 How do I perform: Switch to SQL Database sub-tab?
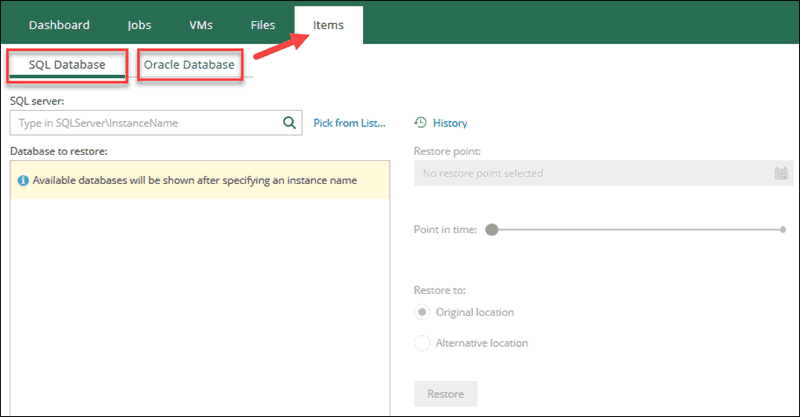67,65
